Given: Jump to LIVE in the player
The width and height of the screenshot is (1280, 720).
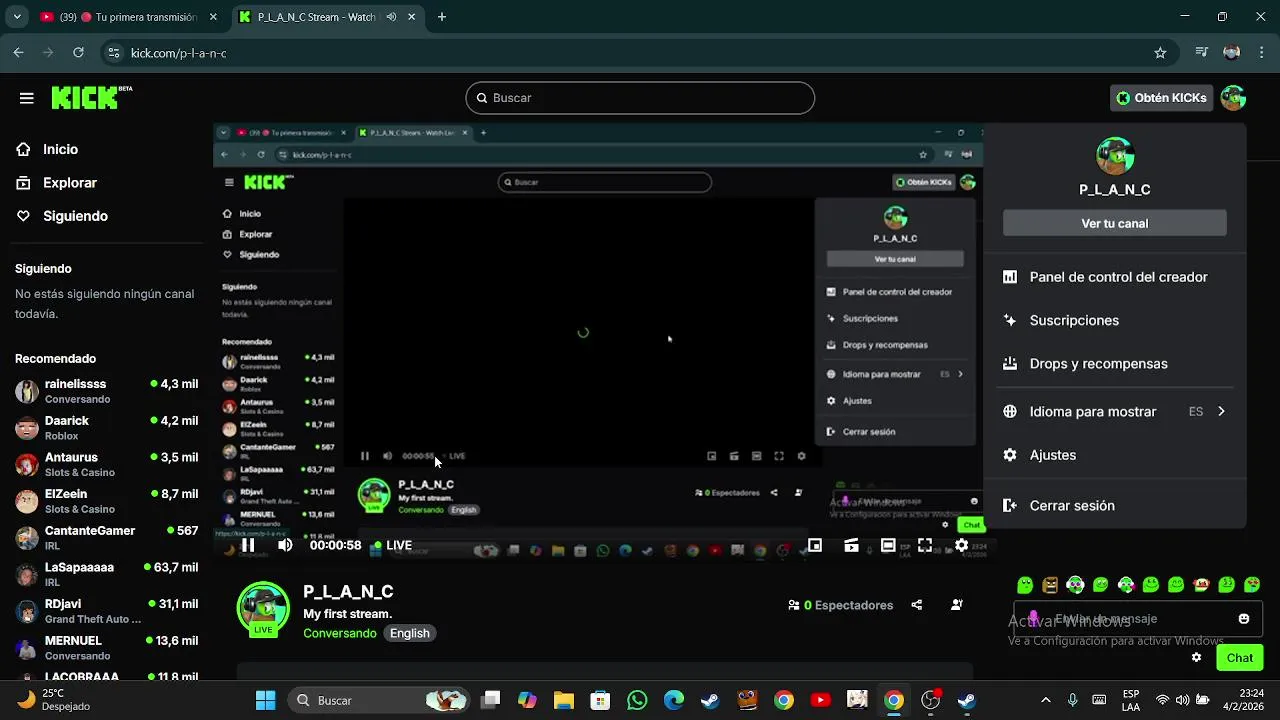Looking at the screenshot, I should click(x=393, y=545).
